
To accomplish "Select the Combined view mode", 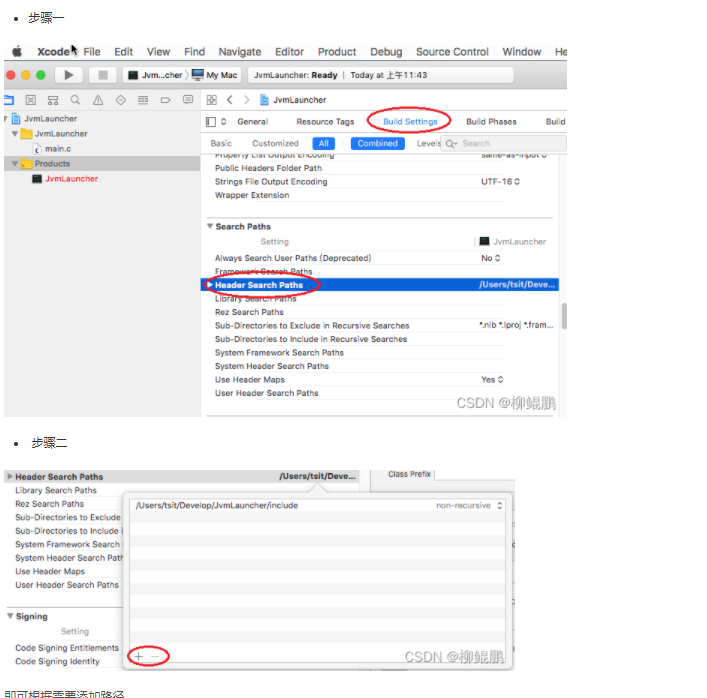I will pyautogui.click(x=377, y=143).
